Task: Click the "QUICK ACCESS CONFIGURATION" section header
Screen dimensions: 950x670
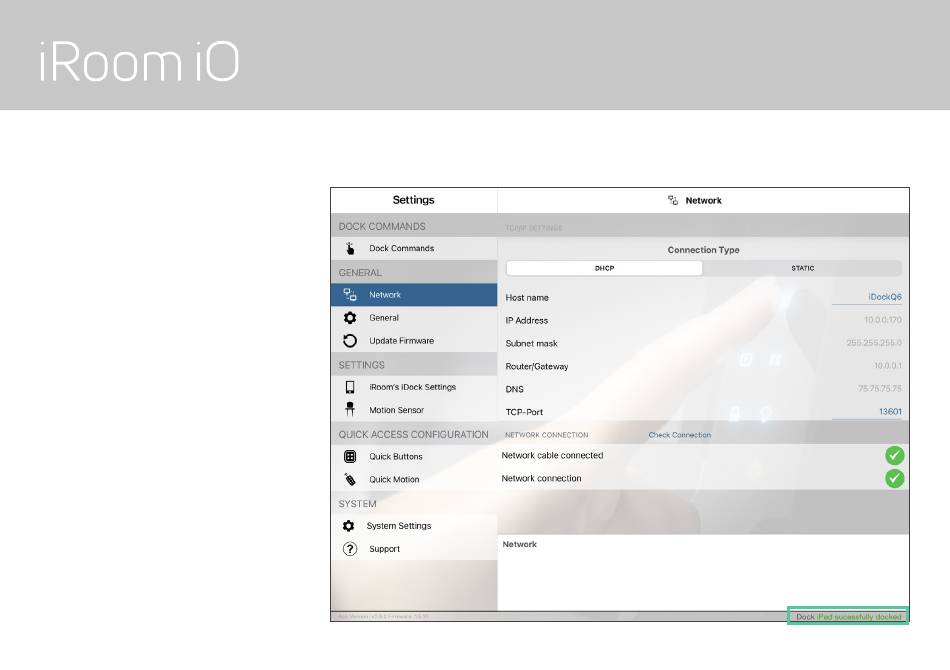Action: click(413, 434)
